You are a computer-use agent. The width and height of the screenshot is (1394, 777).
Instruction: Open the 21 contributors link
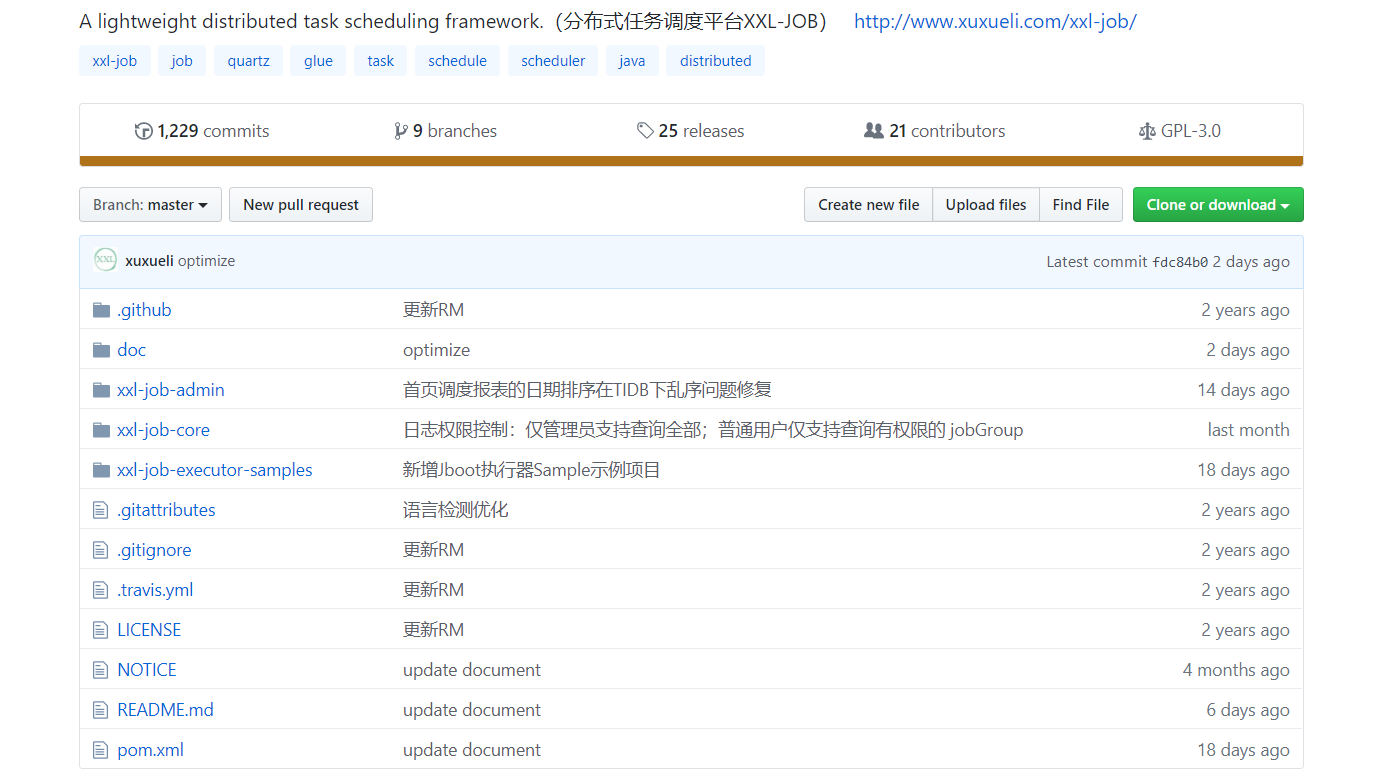935,131
